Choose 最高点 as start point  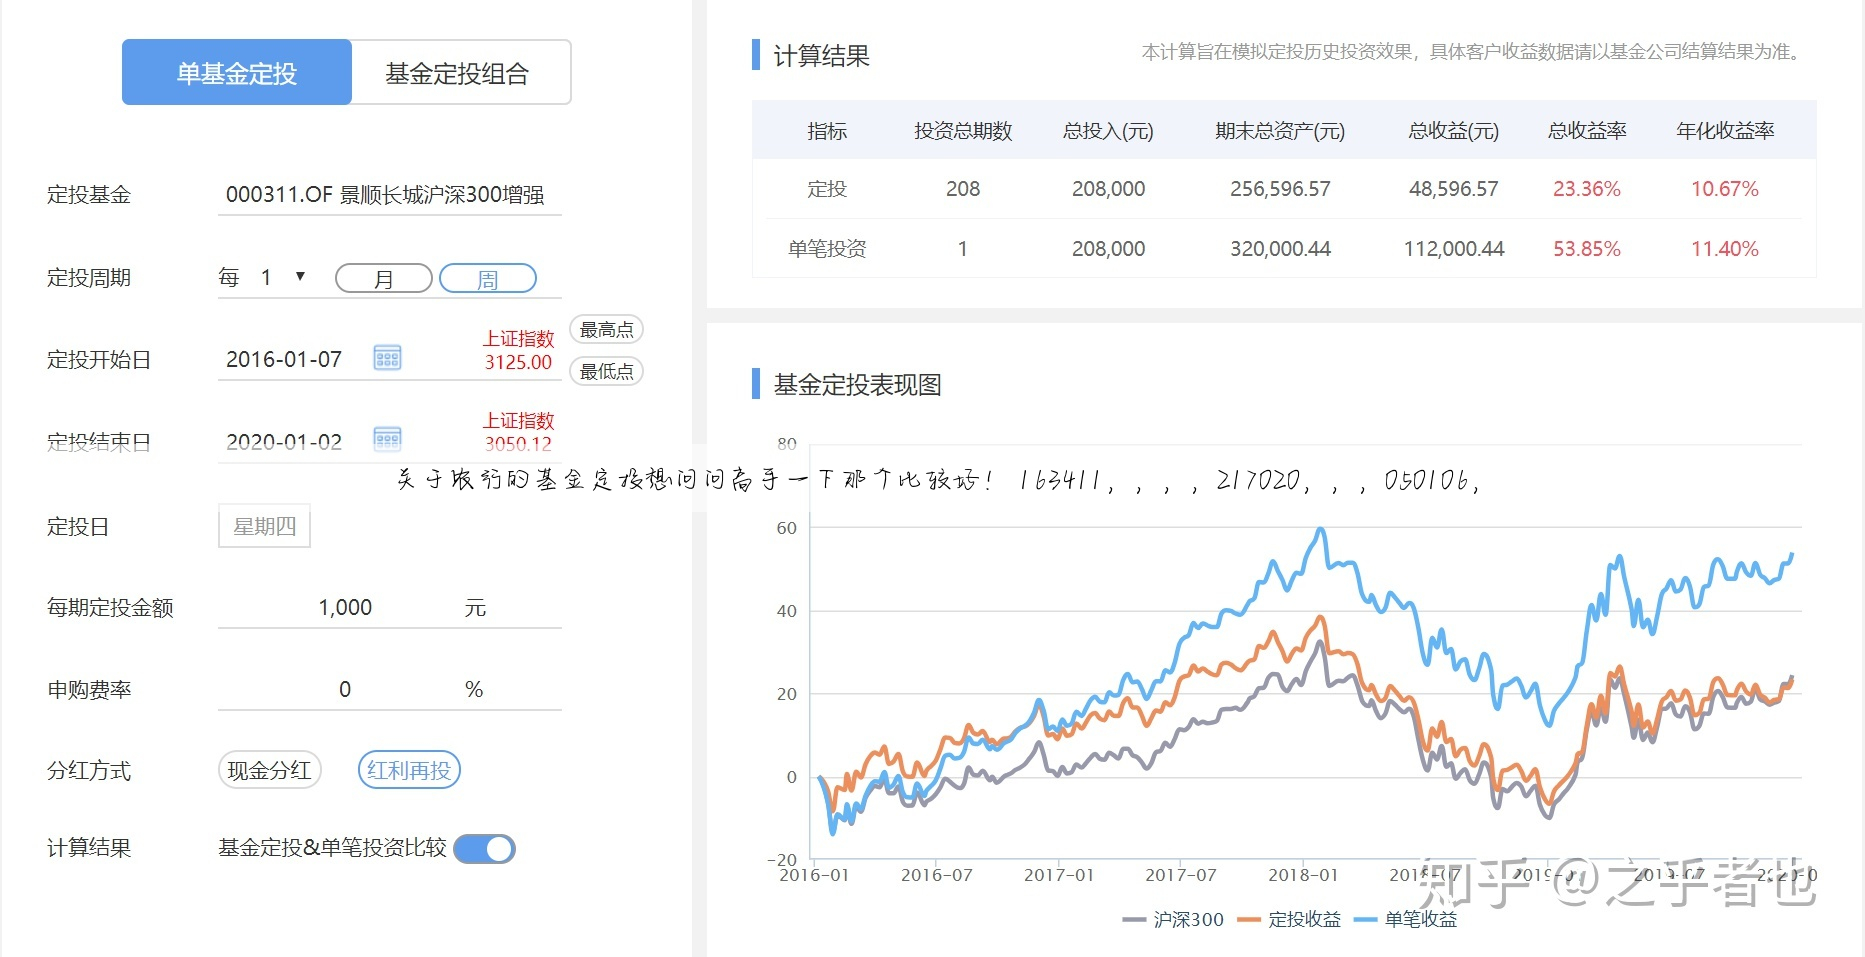[606, 329]
